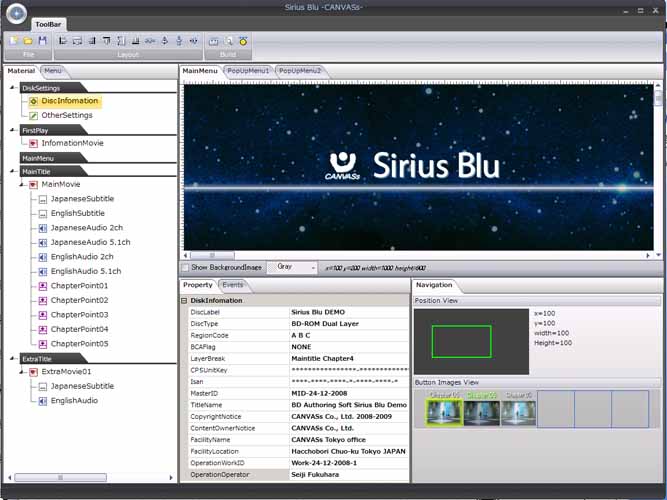667x500 pixels.
Task: Select ChapterPoint03 in the tree
Action: point(80,315)
